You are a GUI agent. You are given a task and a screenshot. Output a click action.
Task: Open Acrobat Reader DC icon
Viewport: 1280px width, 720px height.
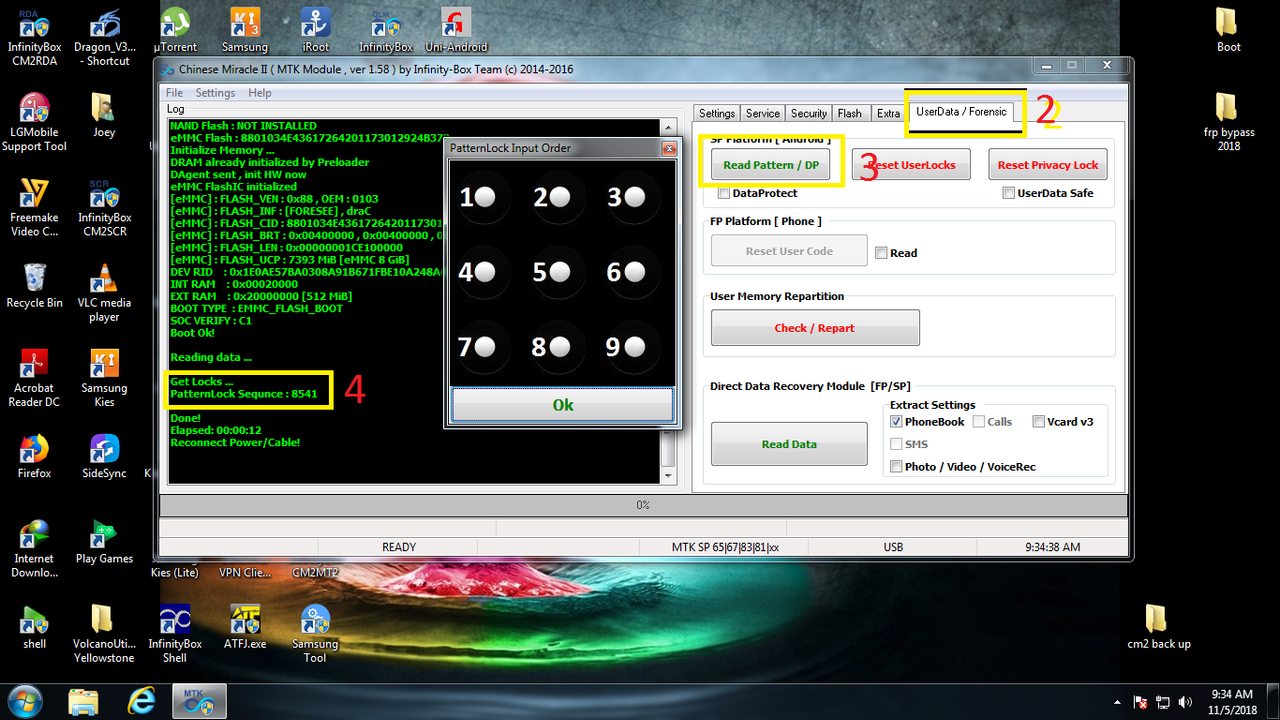coord(34,378)
